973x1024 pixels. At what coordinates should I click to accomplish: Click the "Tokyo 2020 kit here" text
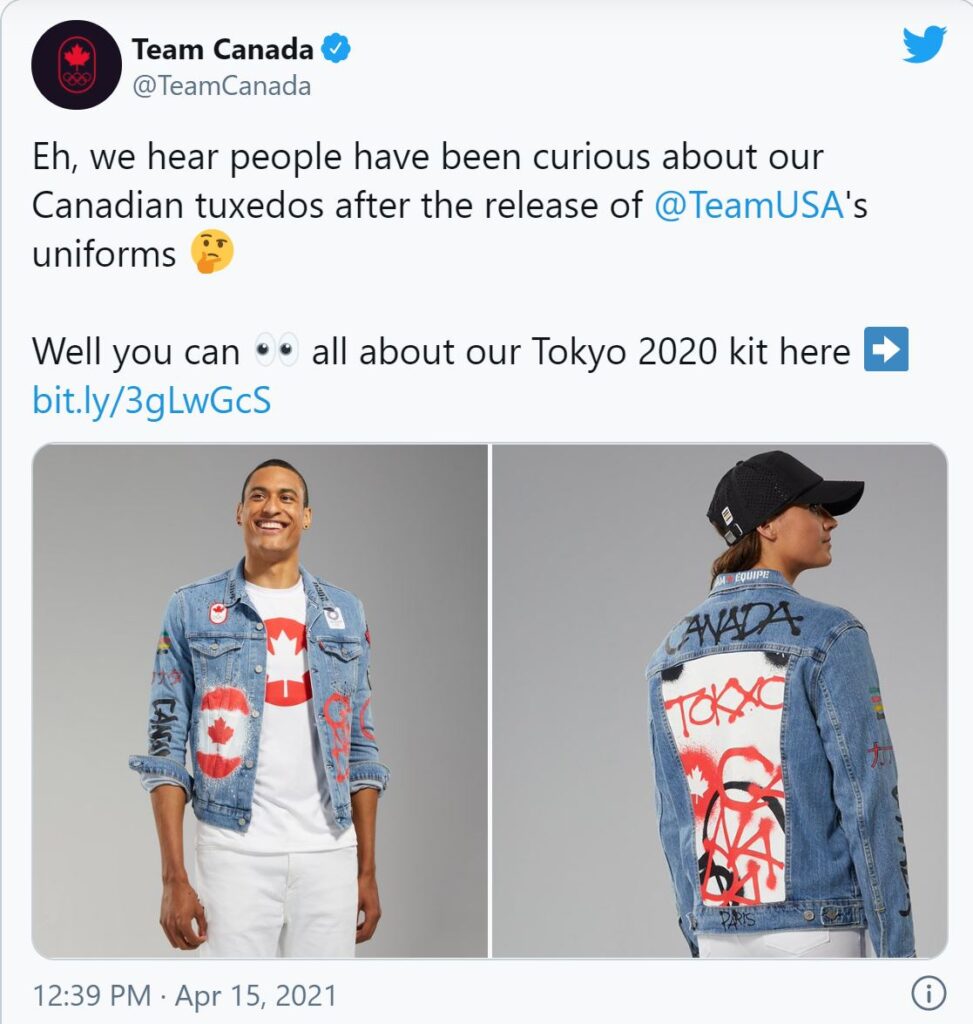tap(691, 351)
